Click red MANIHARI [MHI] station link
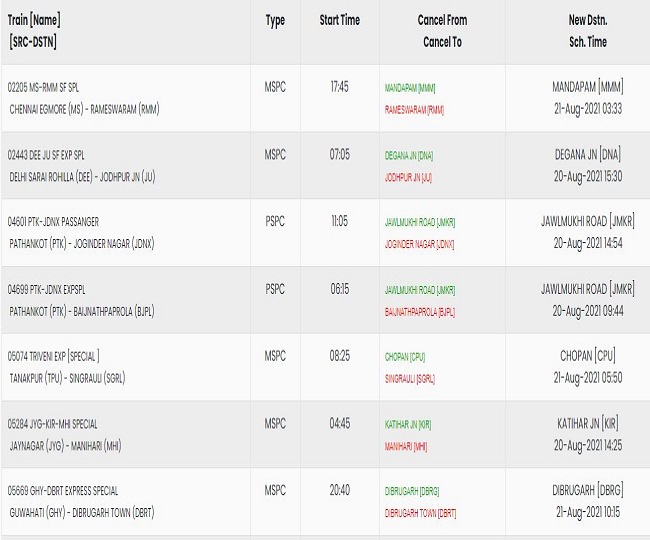650x540 pixels. pos(406,446)
